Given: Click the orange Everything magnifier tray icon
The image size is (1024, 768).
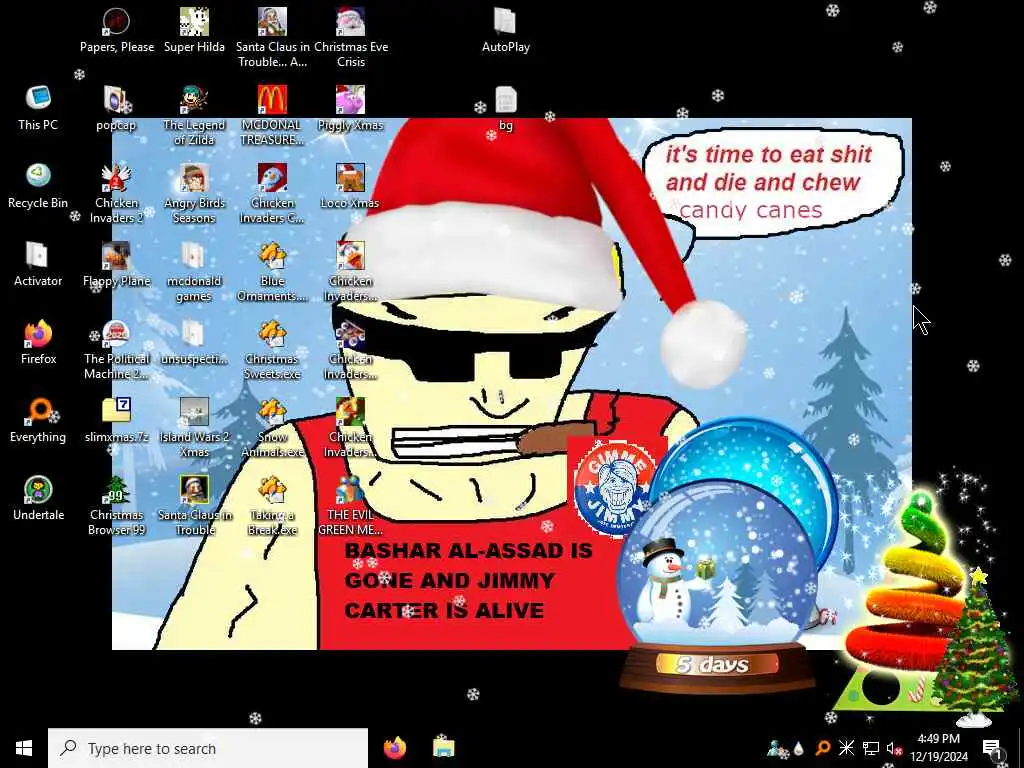Looking at the screenshot, I should (x=822, y=748).
